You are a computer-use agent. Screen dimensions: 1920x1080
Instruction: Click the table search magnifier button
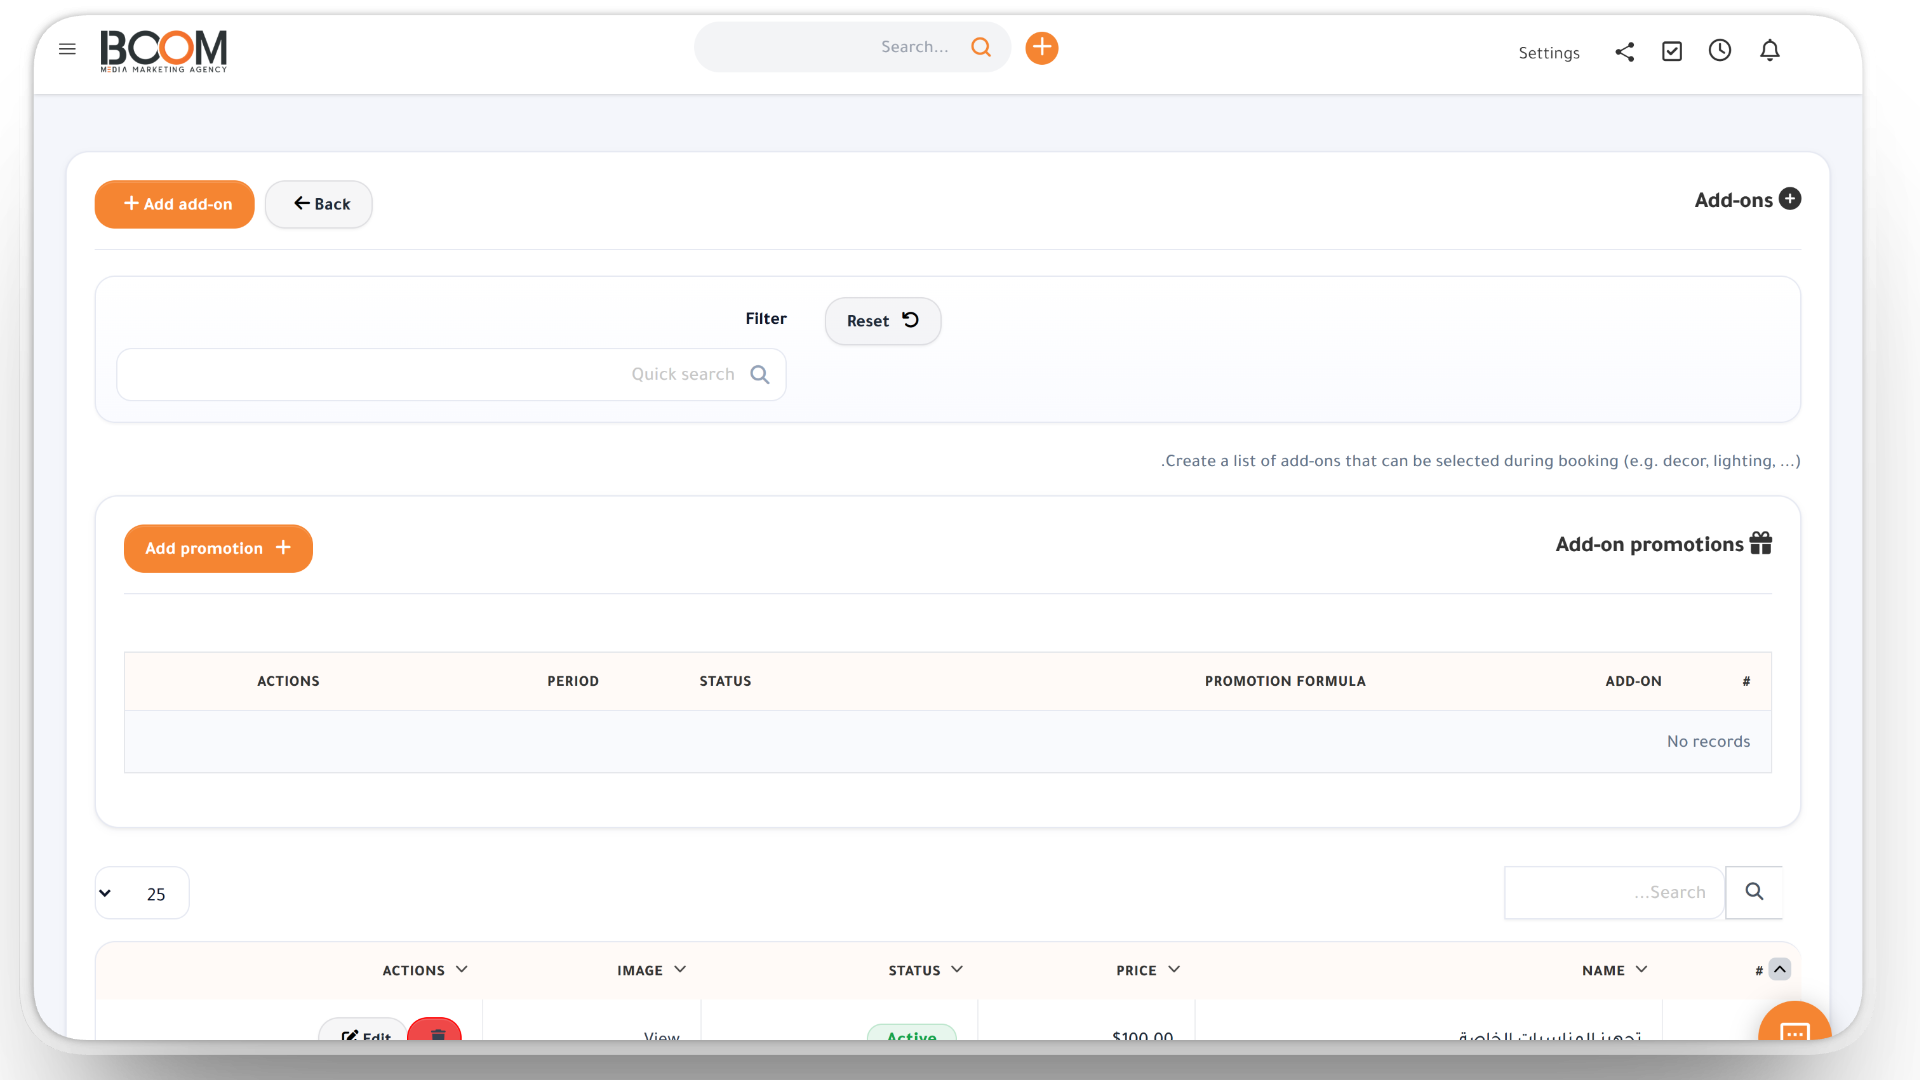1754,892
